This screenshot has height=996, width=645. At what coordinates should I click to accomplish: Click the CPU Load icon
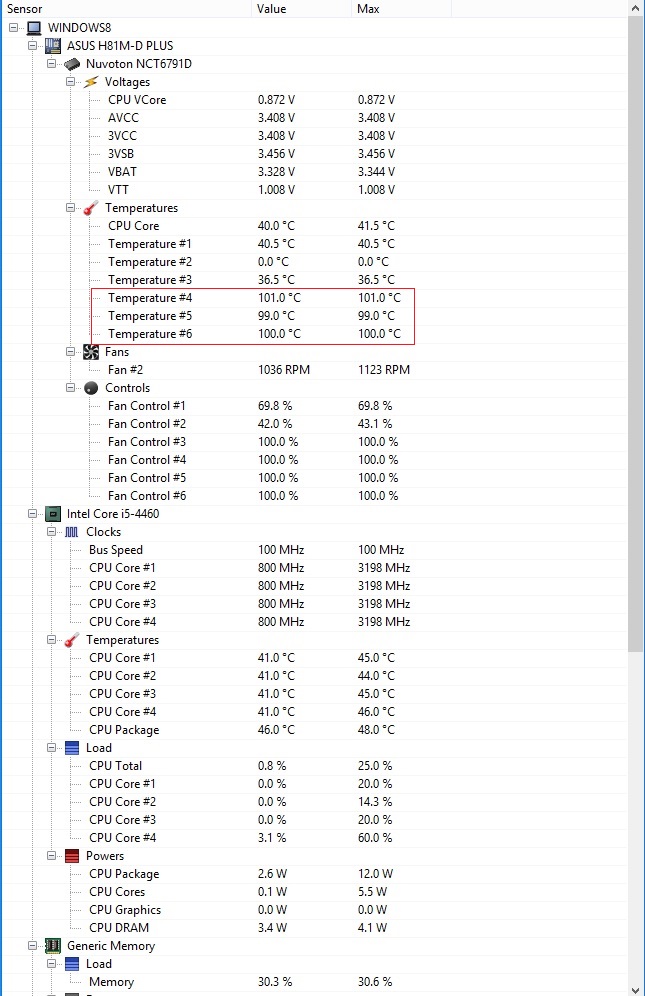72,748
